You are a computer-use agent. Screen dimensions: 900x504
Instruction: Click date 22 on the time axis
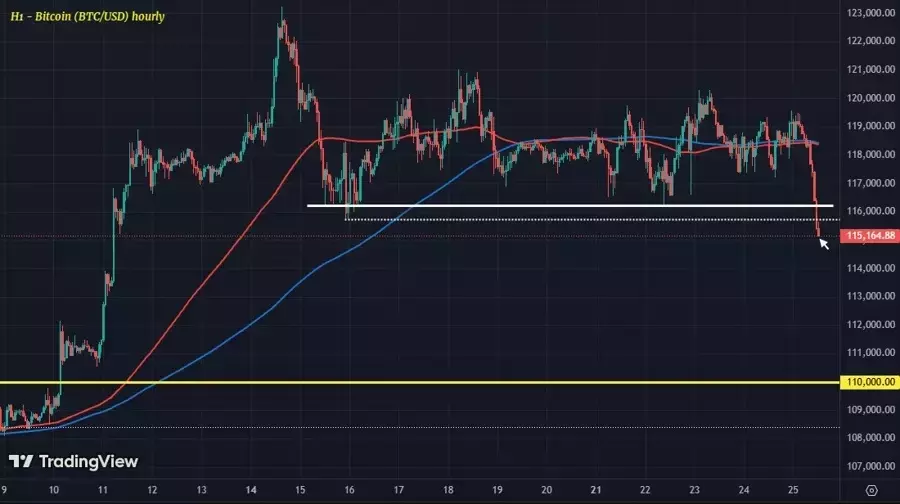point(645,491)
